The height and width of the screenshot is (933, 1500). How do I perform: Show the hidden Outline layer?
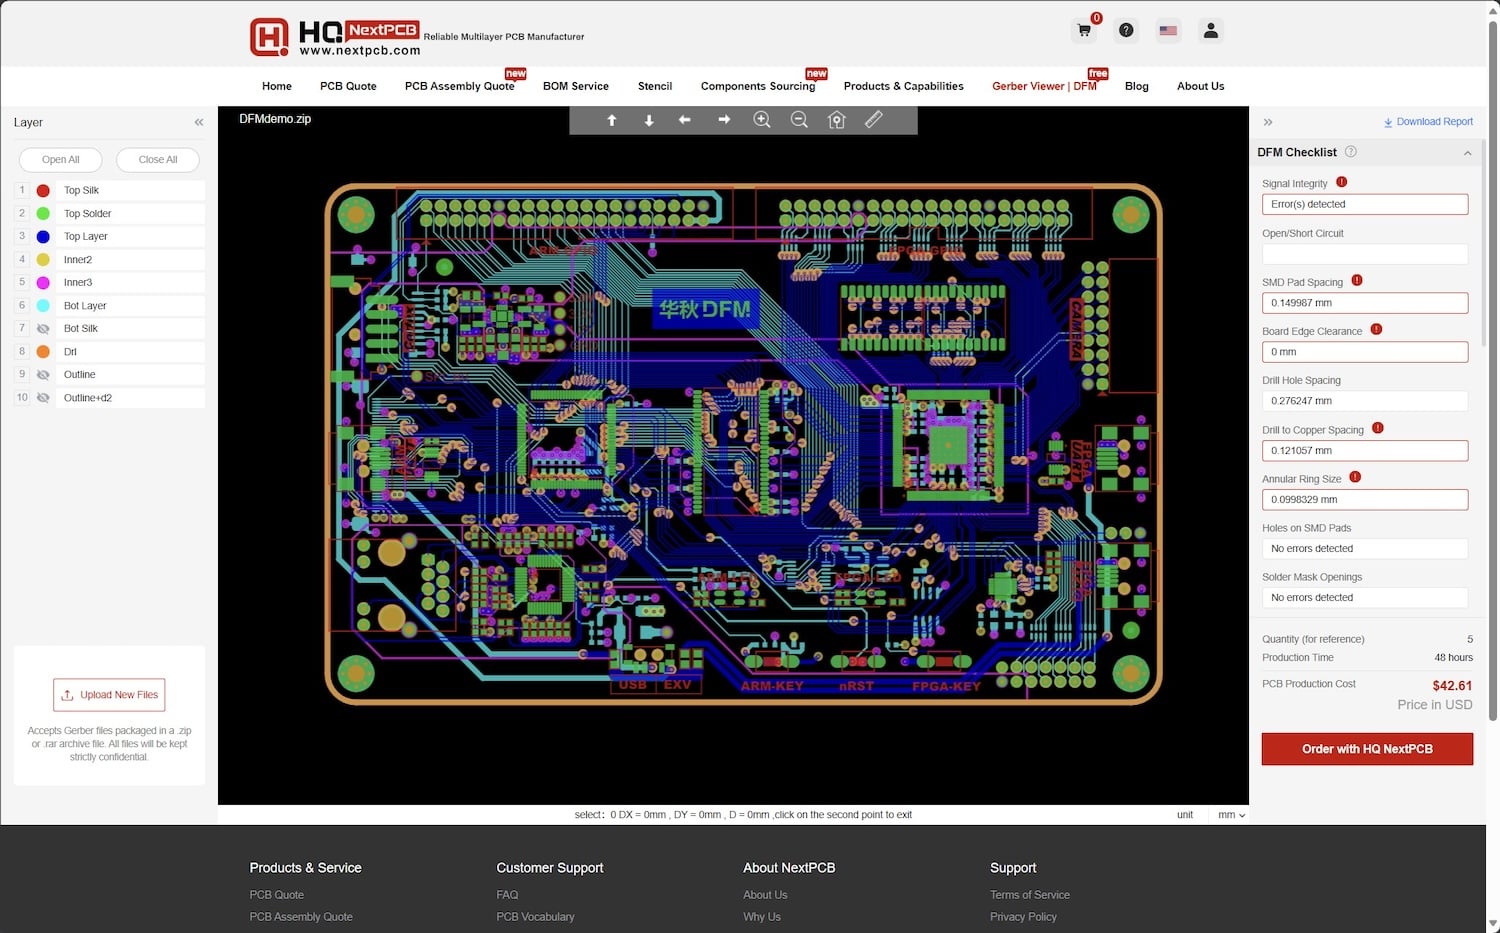tap(43, 374)
